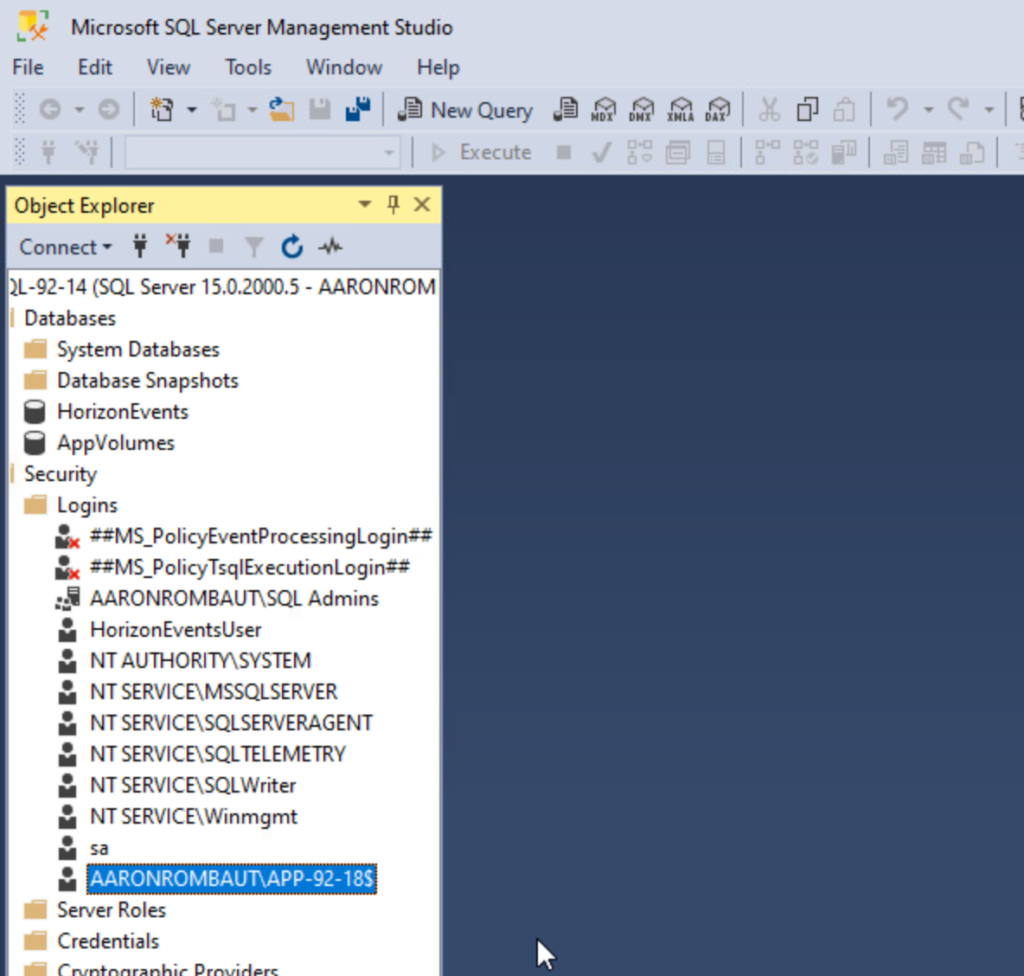Click the Open File folder icon
Image resolution: width=1024 pixels, height=976 pixels.
281,110
